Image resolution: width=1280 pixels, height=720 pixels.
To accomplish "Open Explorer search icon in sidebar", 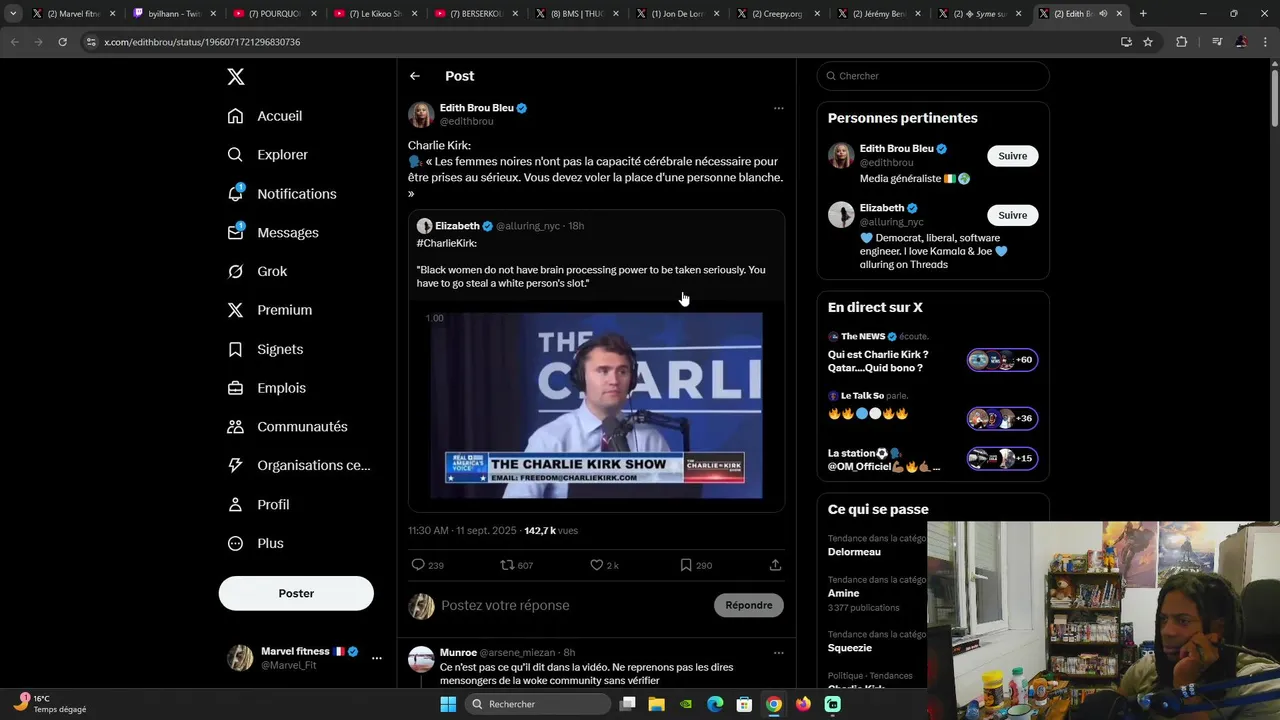I will click(235, 155).
